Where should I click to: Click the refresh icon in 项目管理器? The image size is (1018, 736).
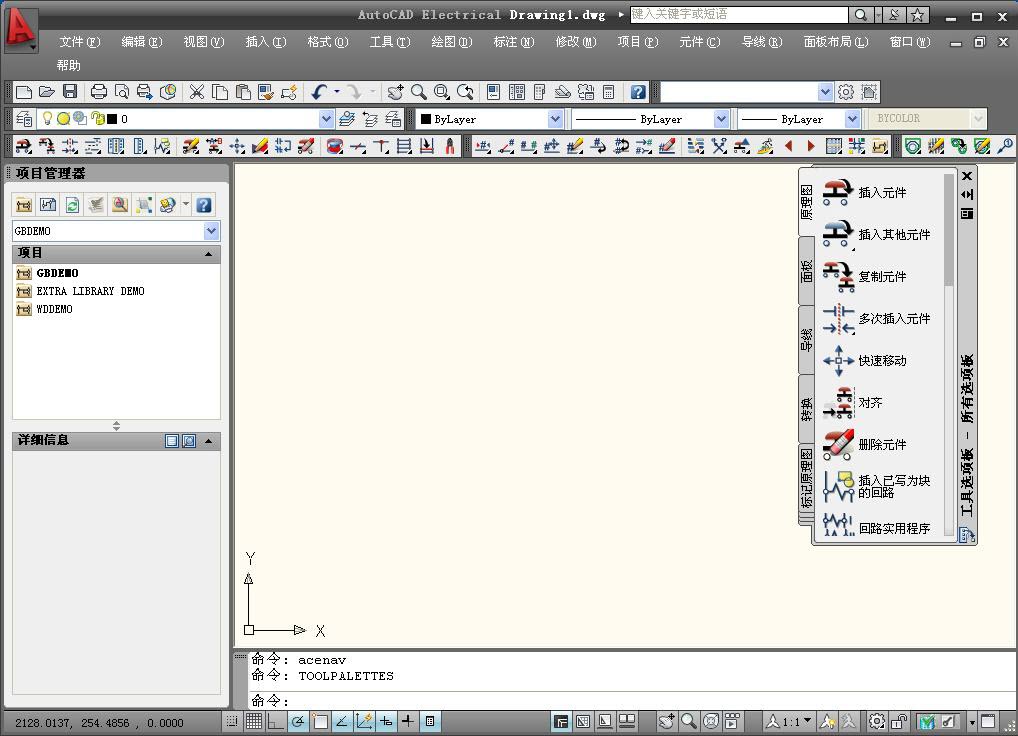[72, 205]
